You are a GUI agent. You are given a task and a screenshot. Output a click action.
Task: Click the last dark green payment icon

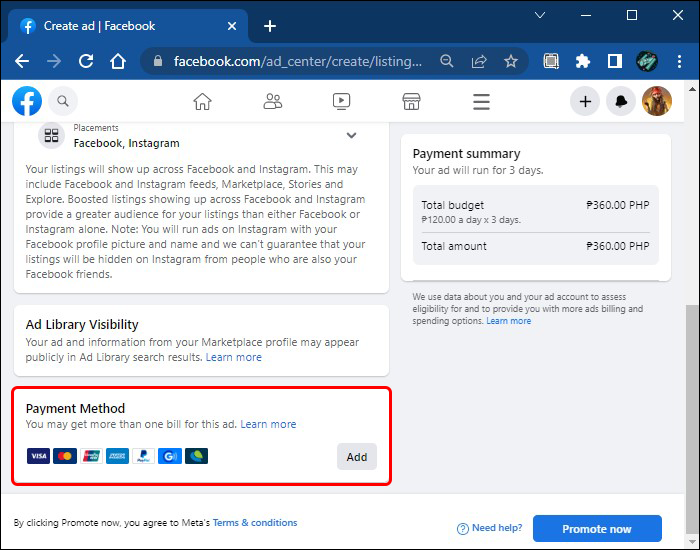pyautogui.click(x=196, y=456)
